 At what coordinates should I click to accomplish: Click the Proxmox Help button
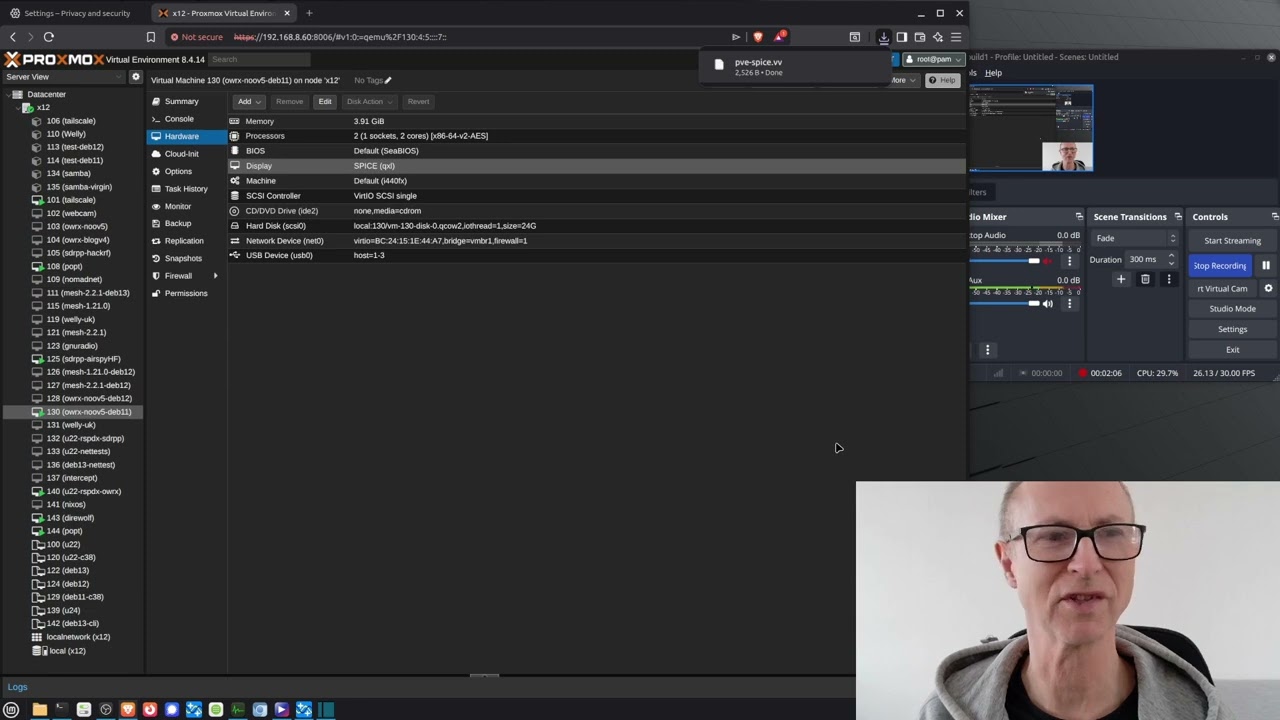click(x=942, y=80)
